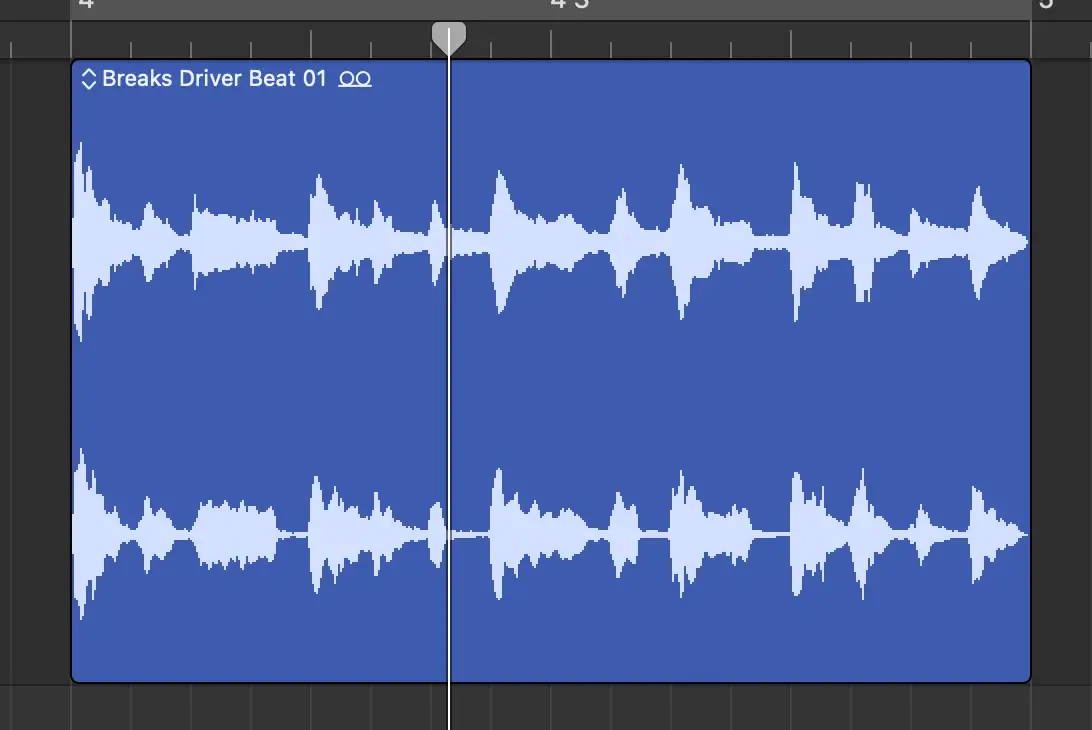Click the playhead line between the two waveforms
1092x730 pixels.
(x=449, y=390)
